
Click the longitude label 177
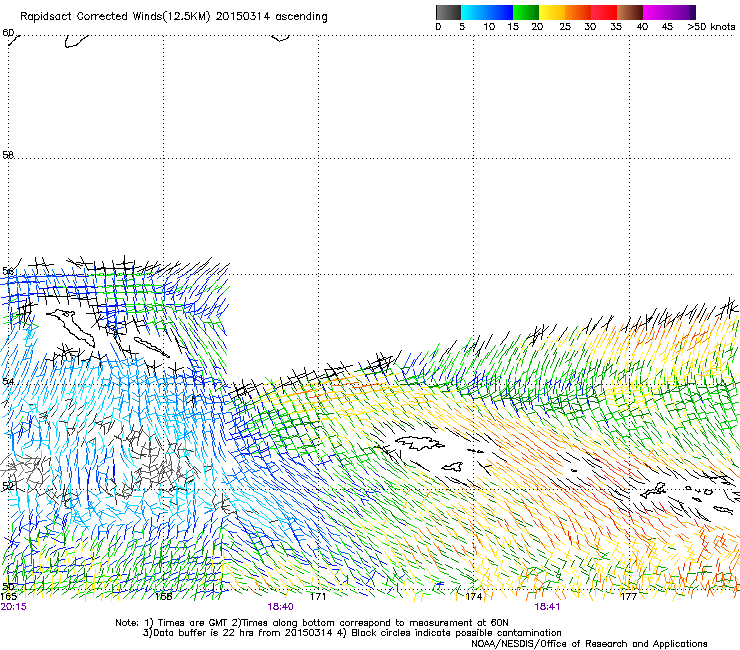point(629,597)
